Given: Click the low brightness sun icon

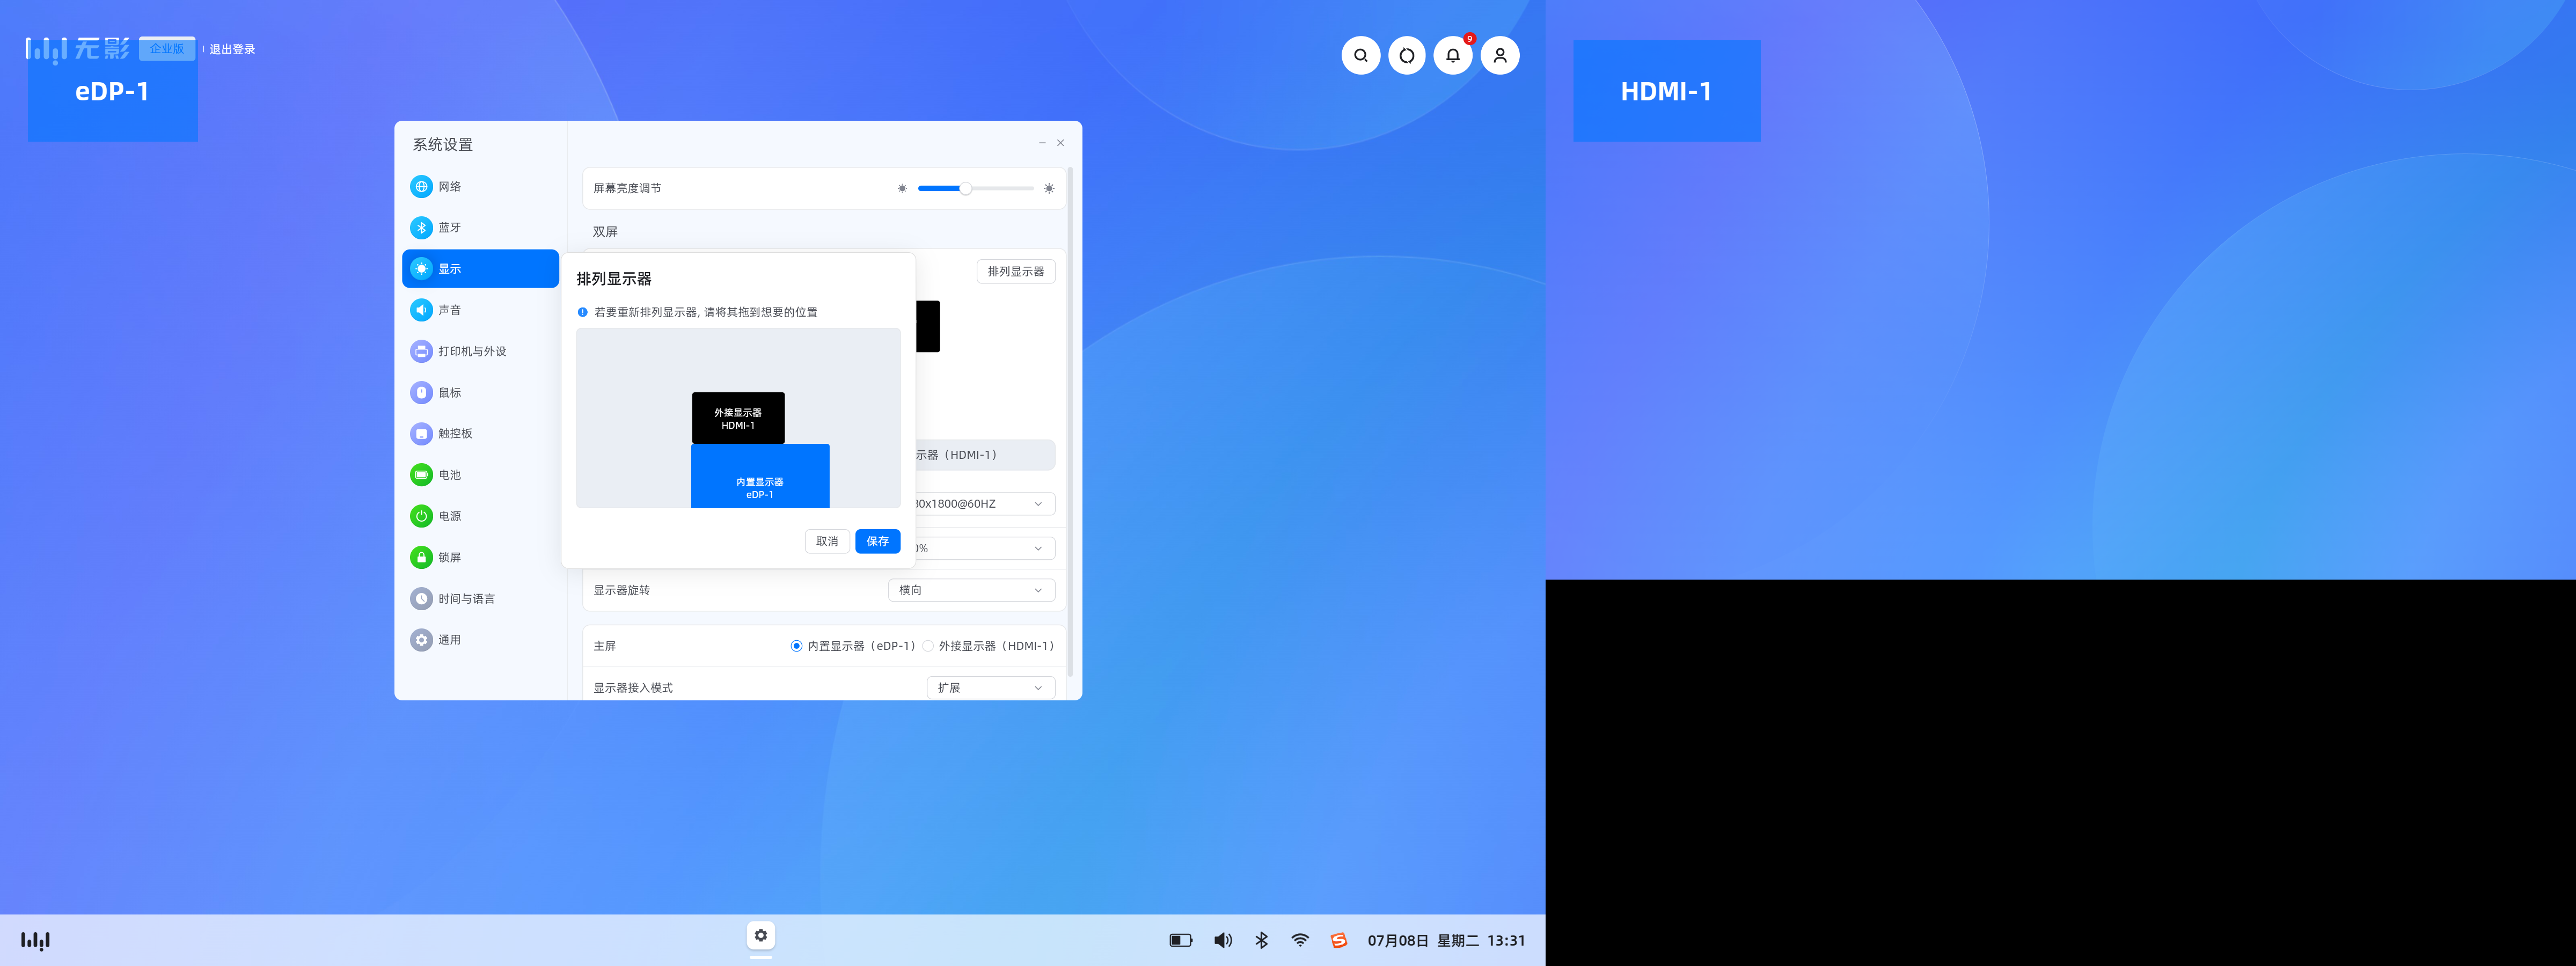Looking at the screenshot, I should click(902, 188).
